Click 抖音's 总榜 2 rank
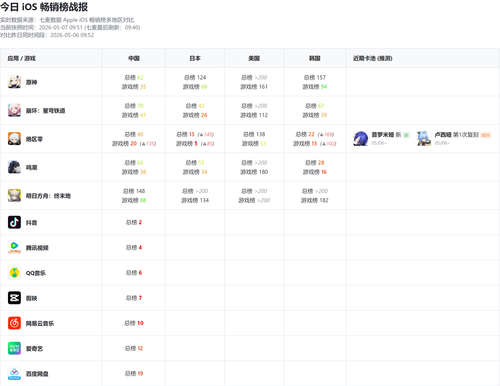The height and width of the screenshot is (386, 500). (x=134, y=222)
